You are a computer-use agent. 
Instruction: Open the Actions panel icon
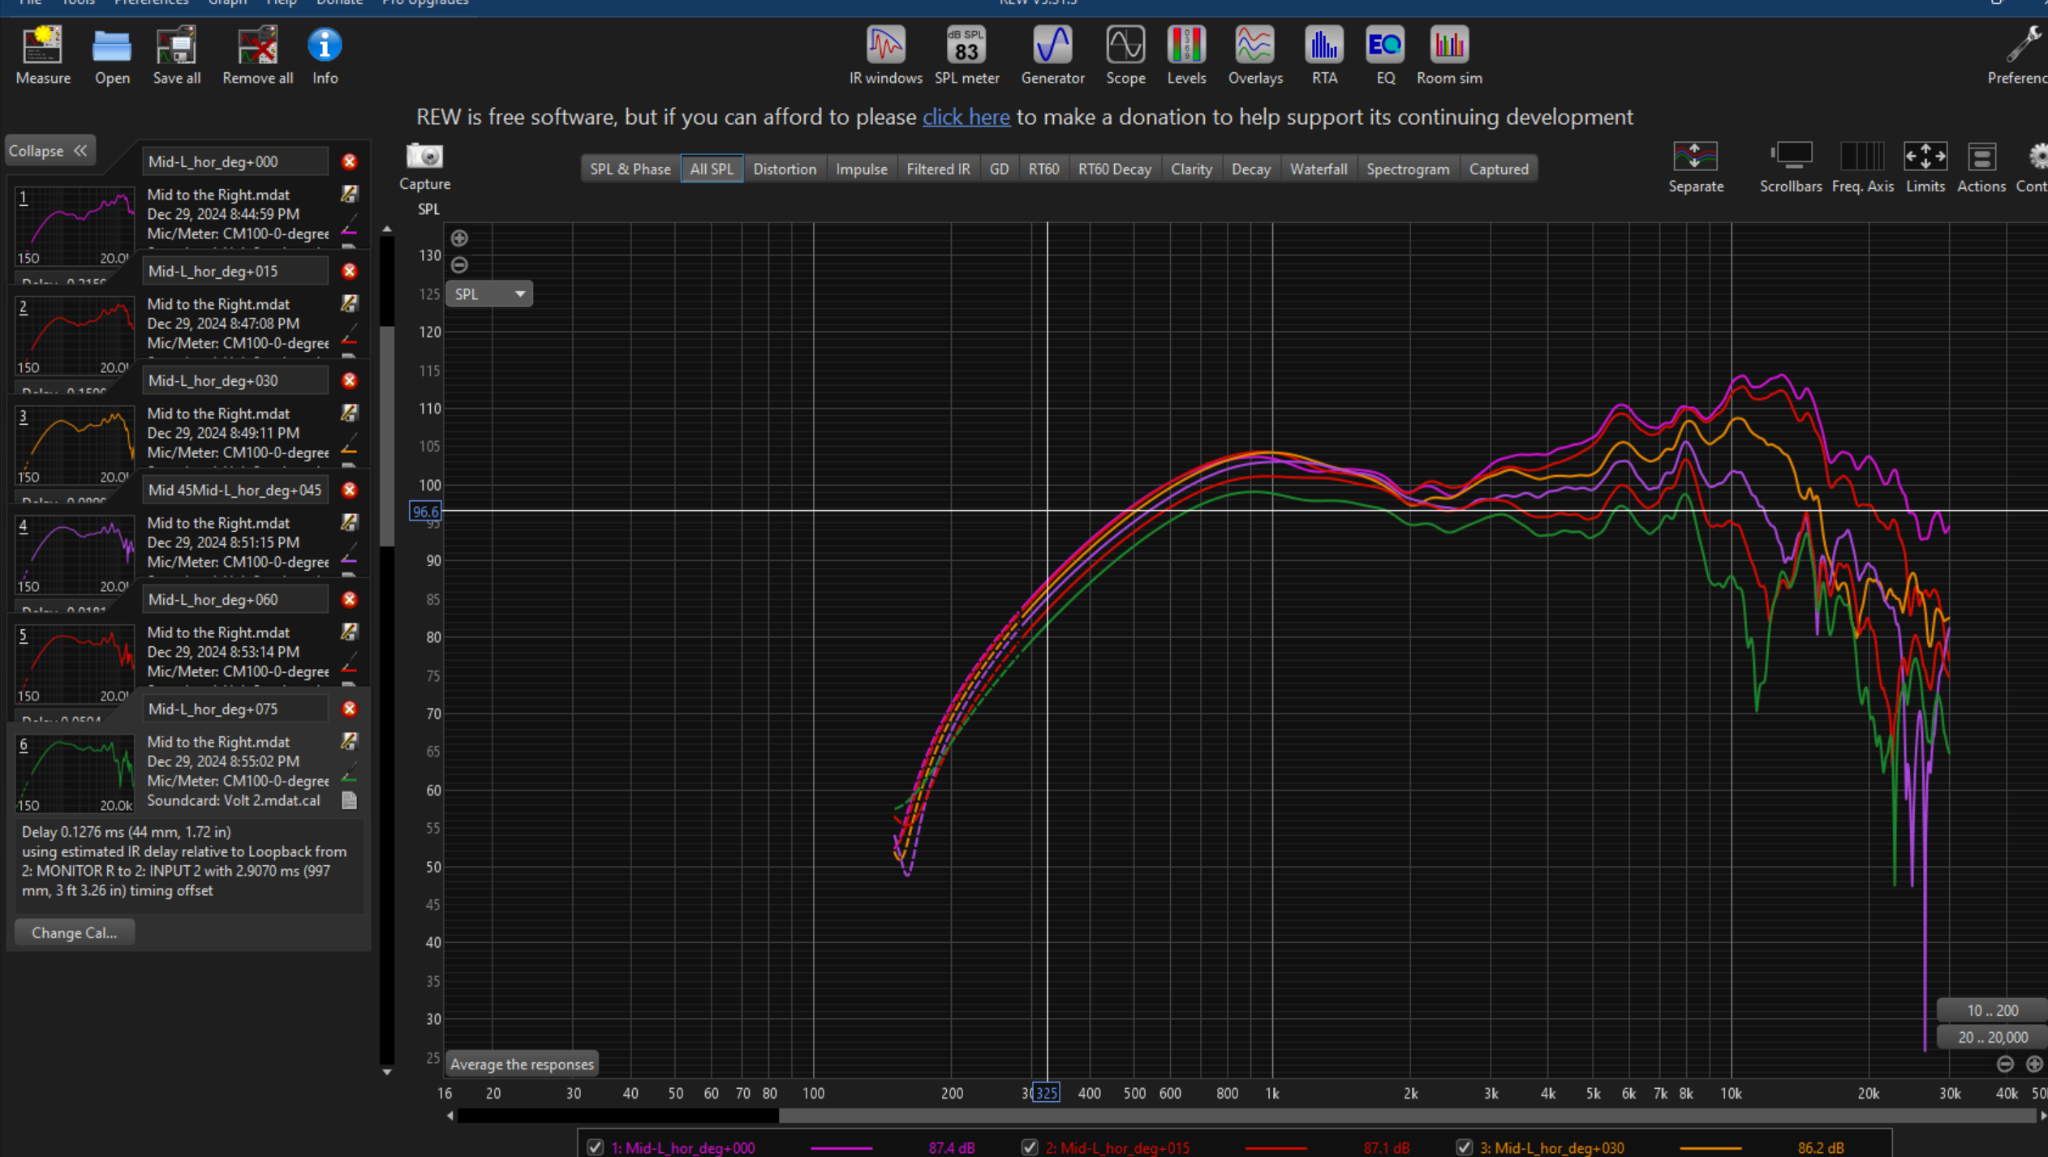[1981, 167]
